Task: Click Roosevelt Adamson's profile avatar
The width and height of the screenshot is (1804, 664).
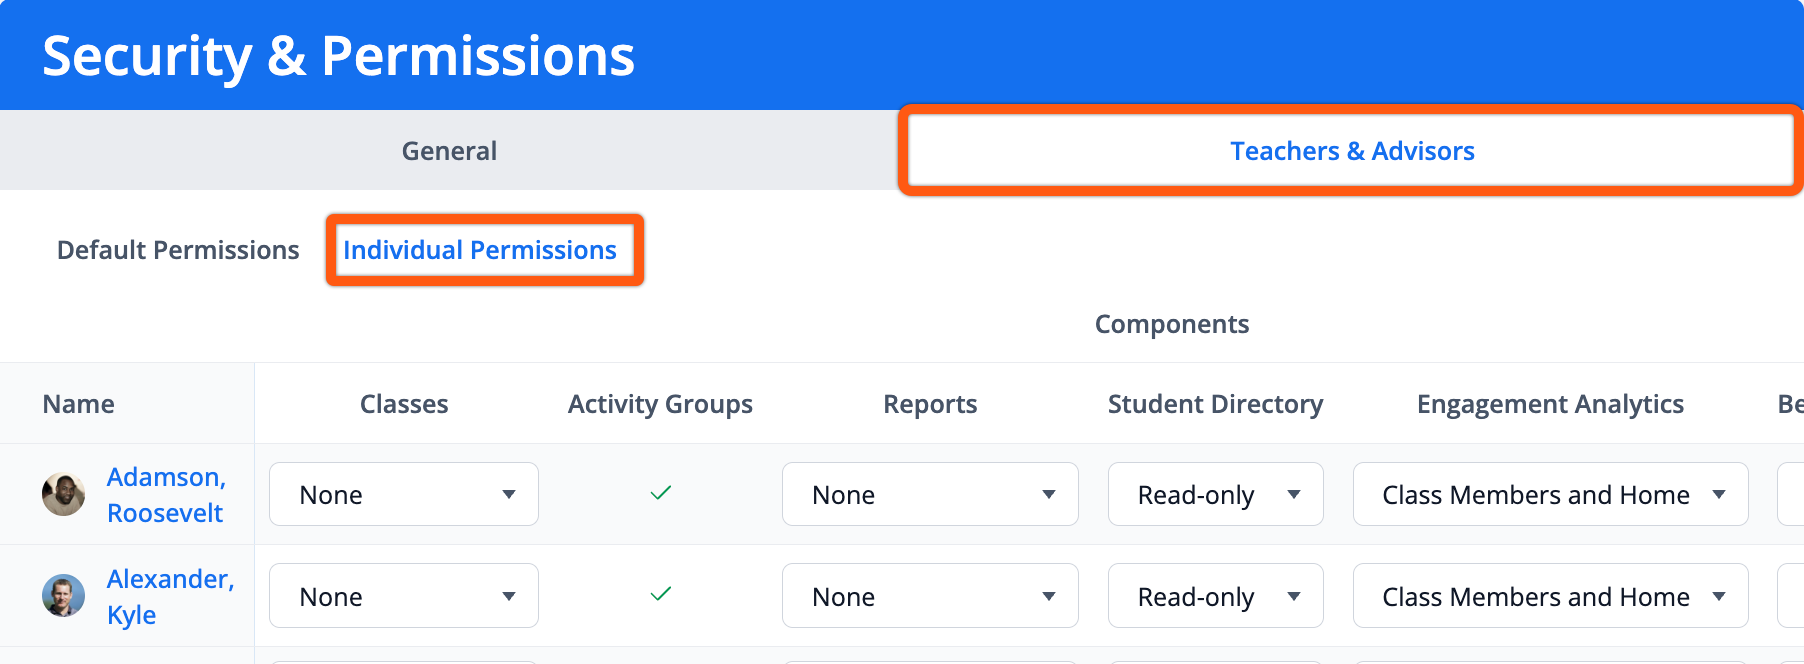Action: pos(63,494)
